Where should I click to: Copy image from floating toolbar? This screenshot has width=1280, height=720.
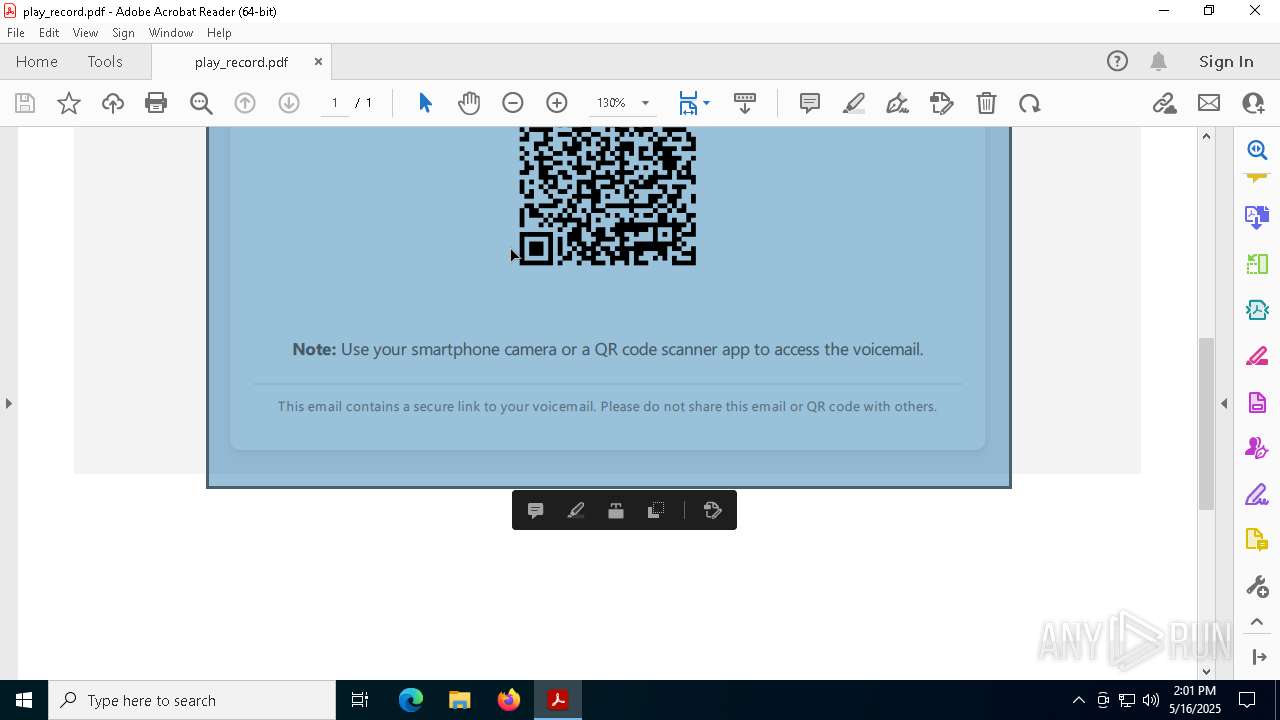pyautogui.click(x=656, y=510)
